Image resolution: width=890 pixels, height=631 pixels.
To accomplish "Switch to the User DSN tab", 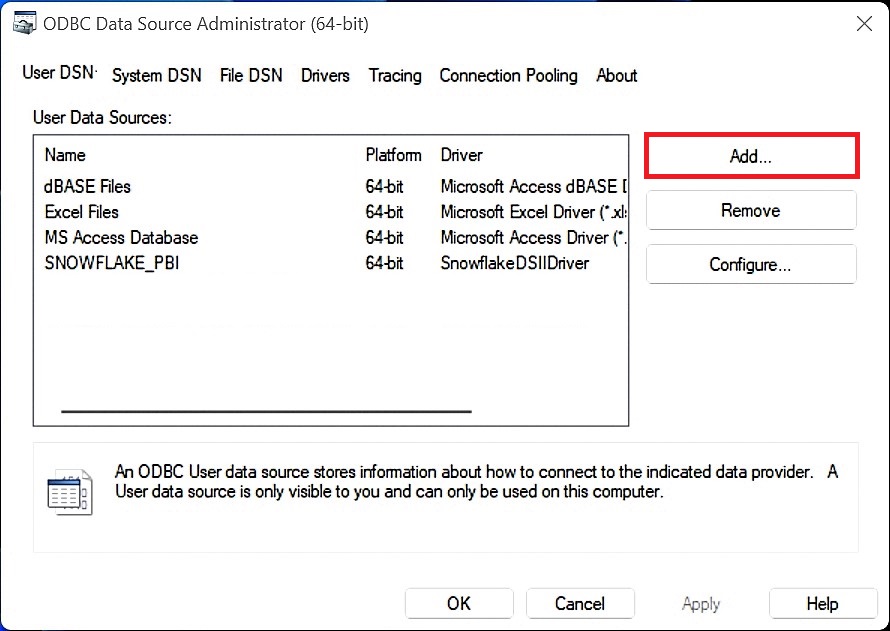I will (x=59, y=73).
